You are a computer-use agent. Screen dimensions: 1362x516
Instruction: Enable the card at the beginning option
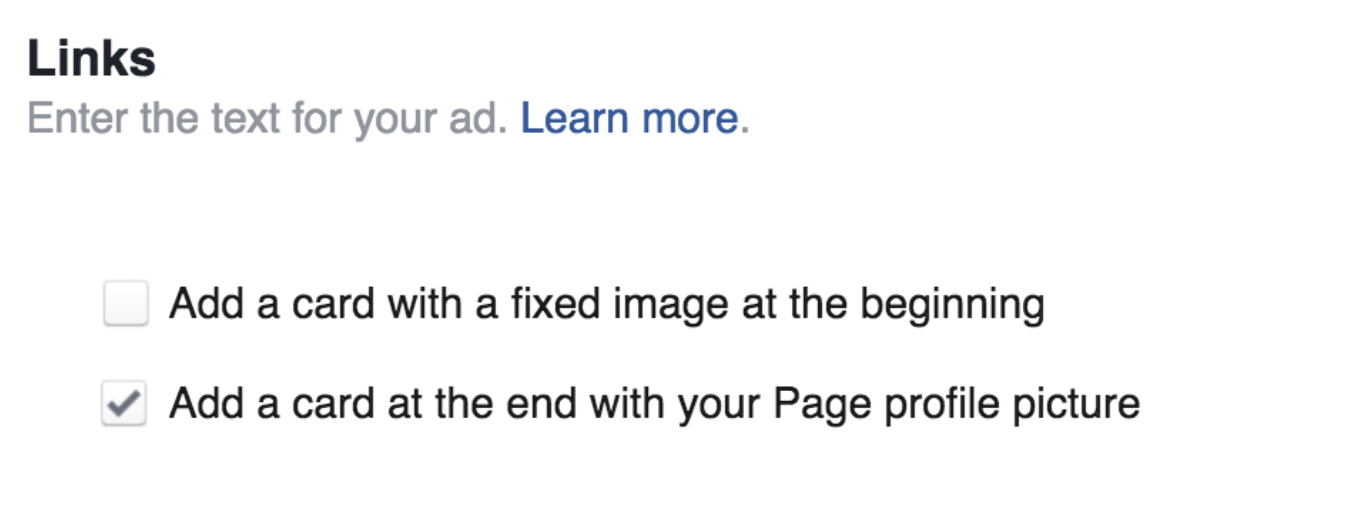(x=126, y=304)
